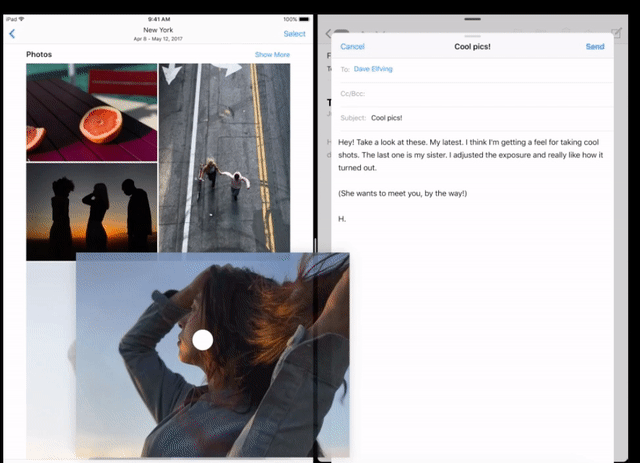The image size is (640, 463).
Task: Tap the 100% battery percentage label
Action: point(290,19)
